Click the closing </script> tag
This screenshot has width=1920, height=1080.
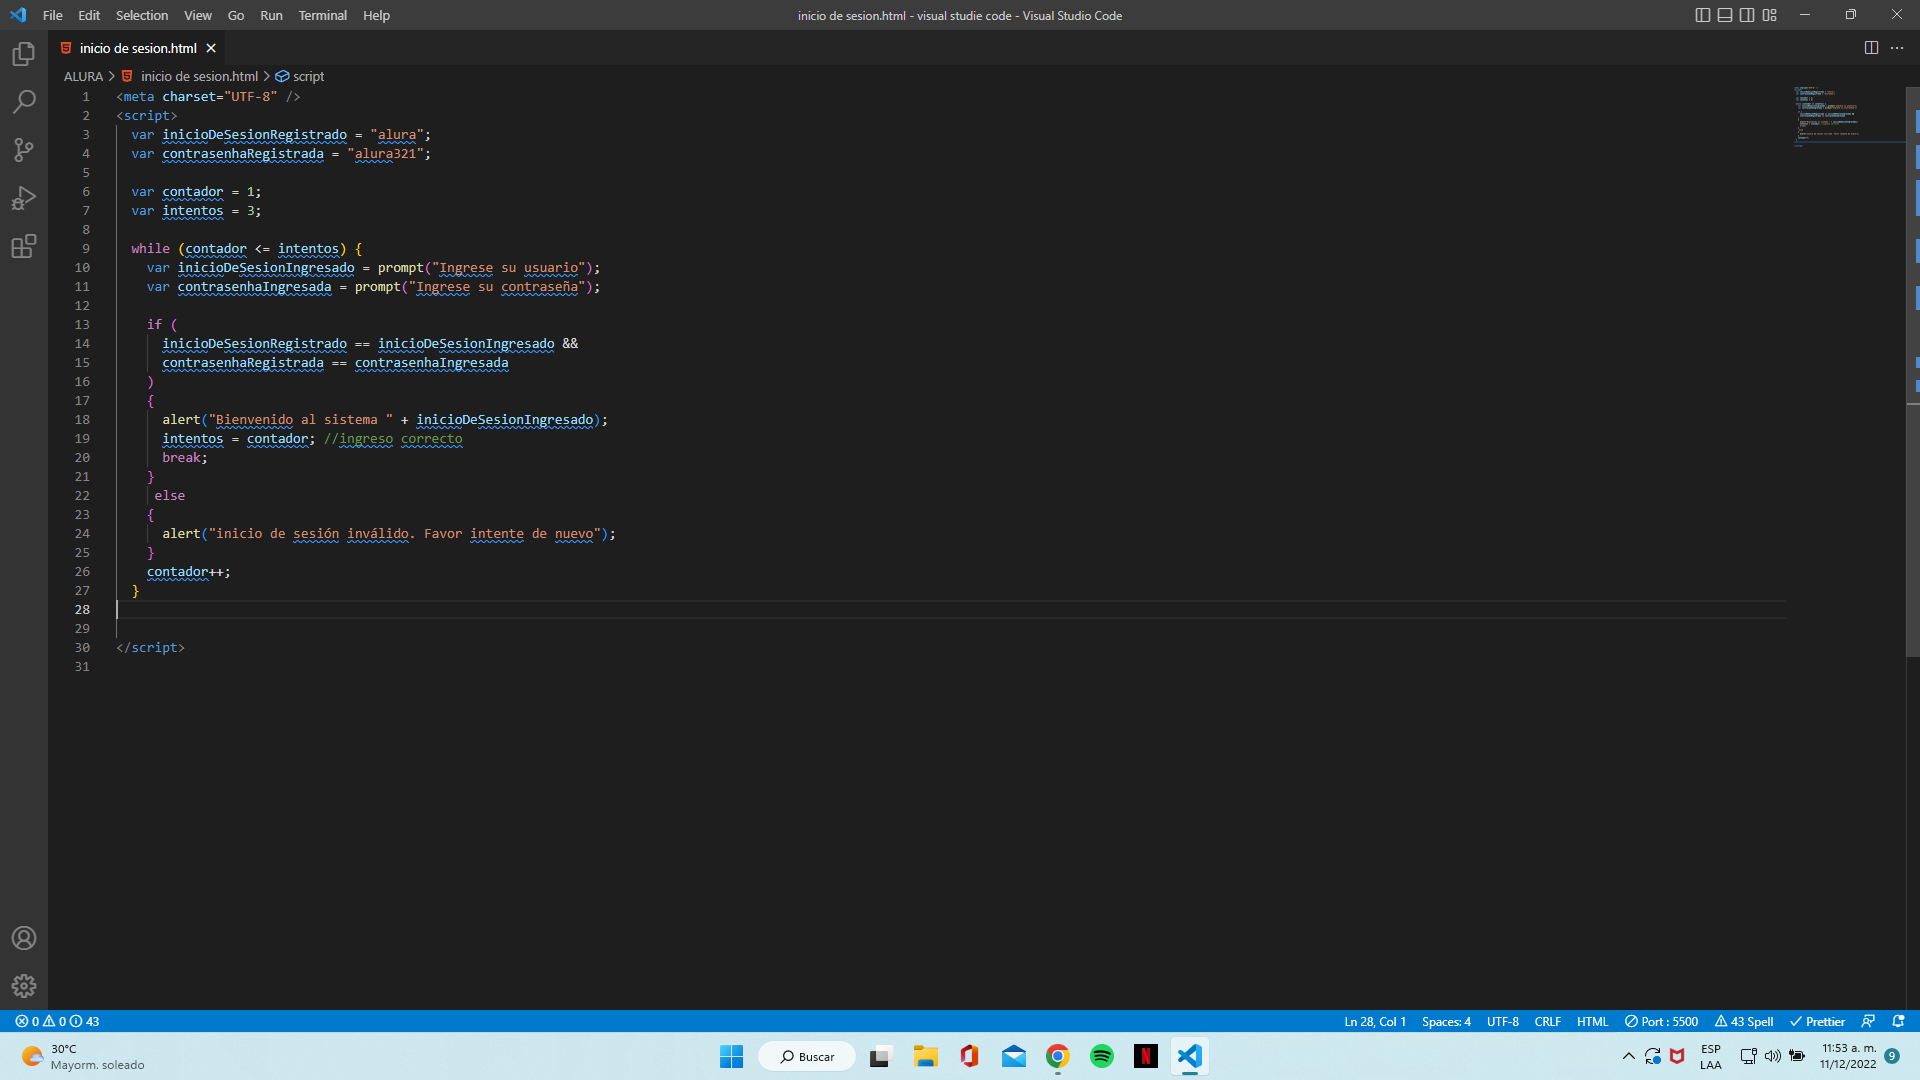tap(150, 647)
